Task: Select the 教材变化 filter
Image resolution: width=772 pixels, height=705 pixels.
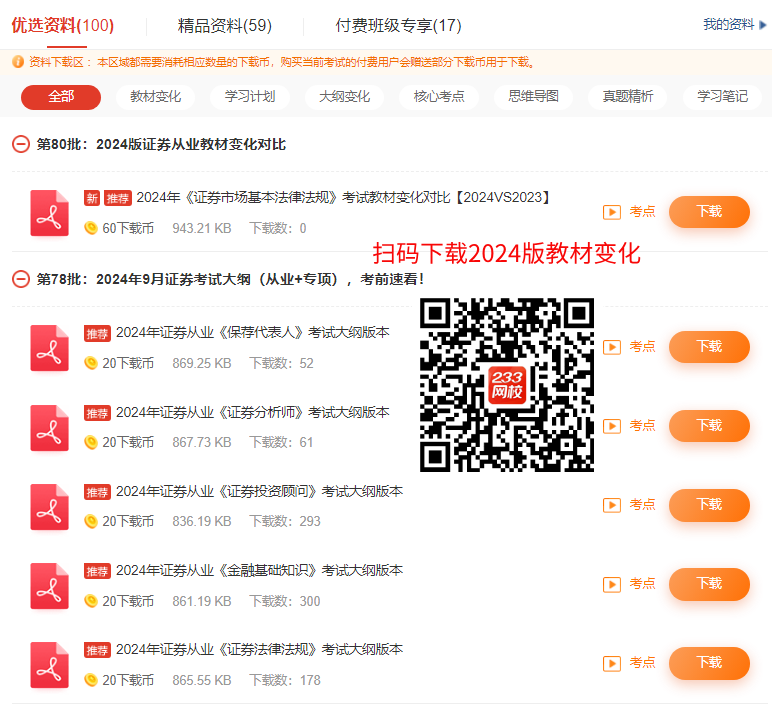Action: tap(156, 97)
